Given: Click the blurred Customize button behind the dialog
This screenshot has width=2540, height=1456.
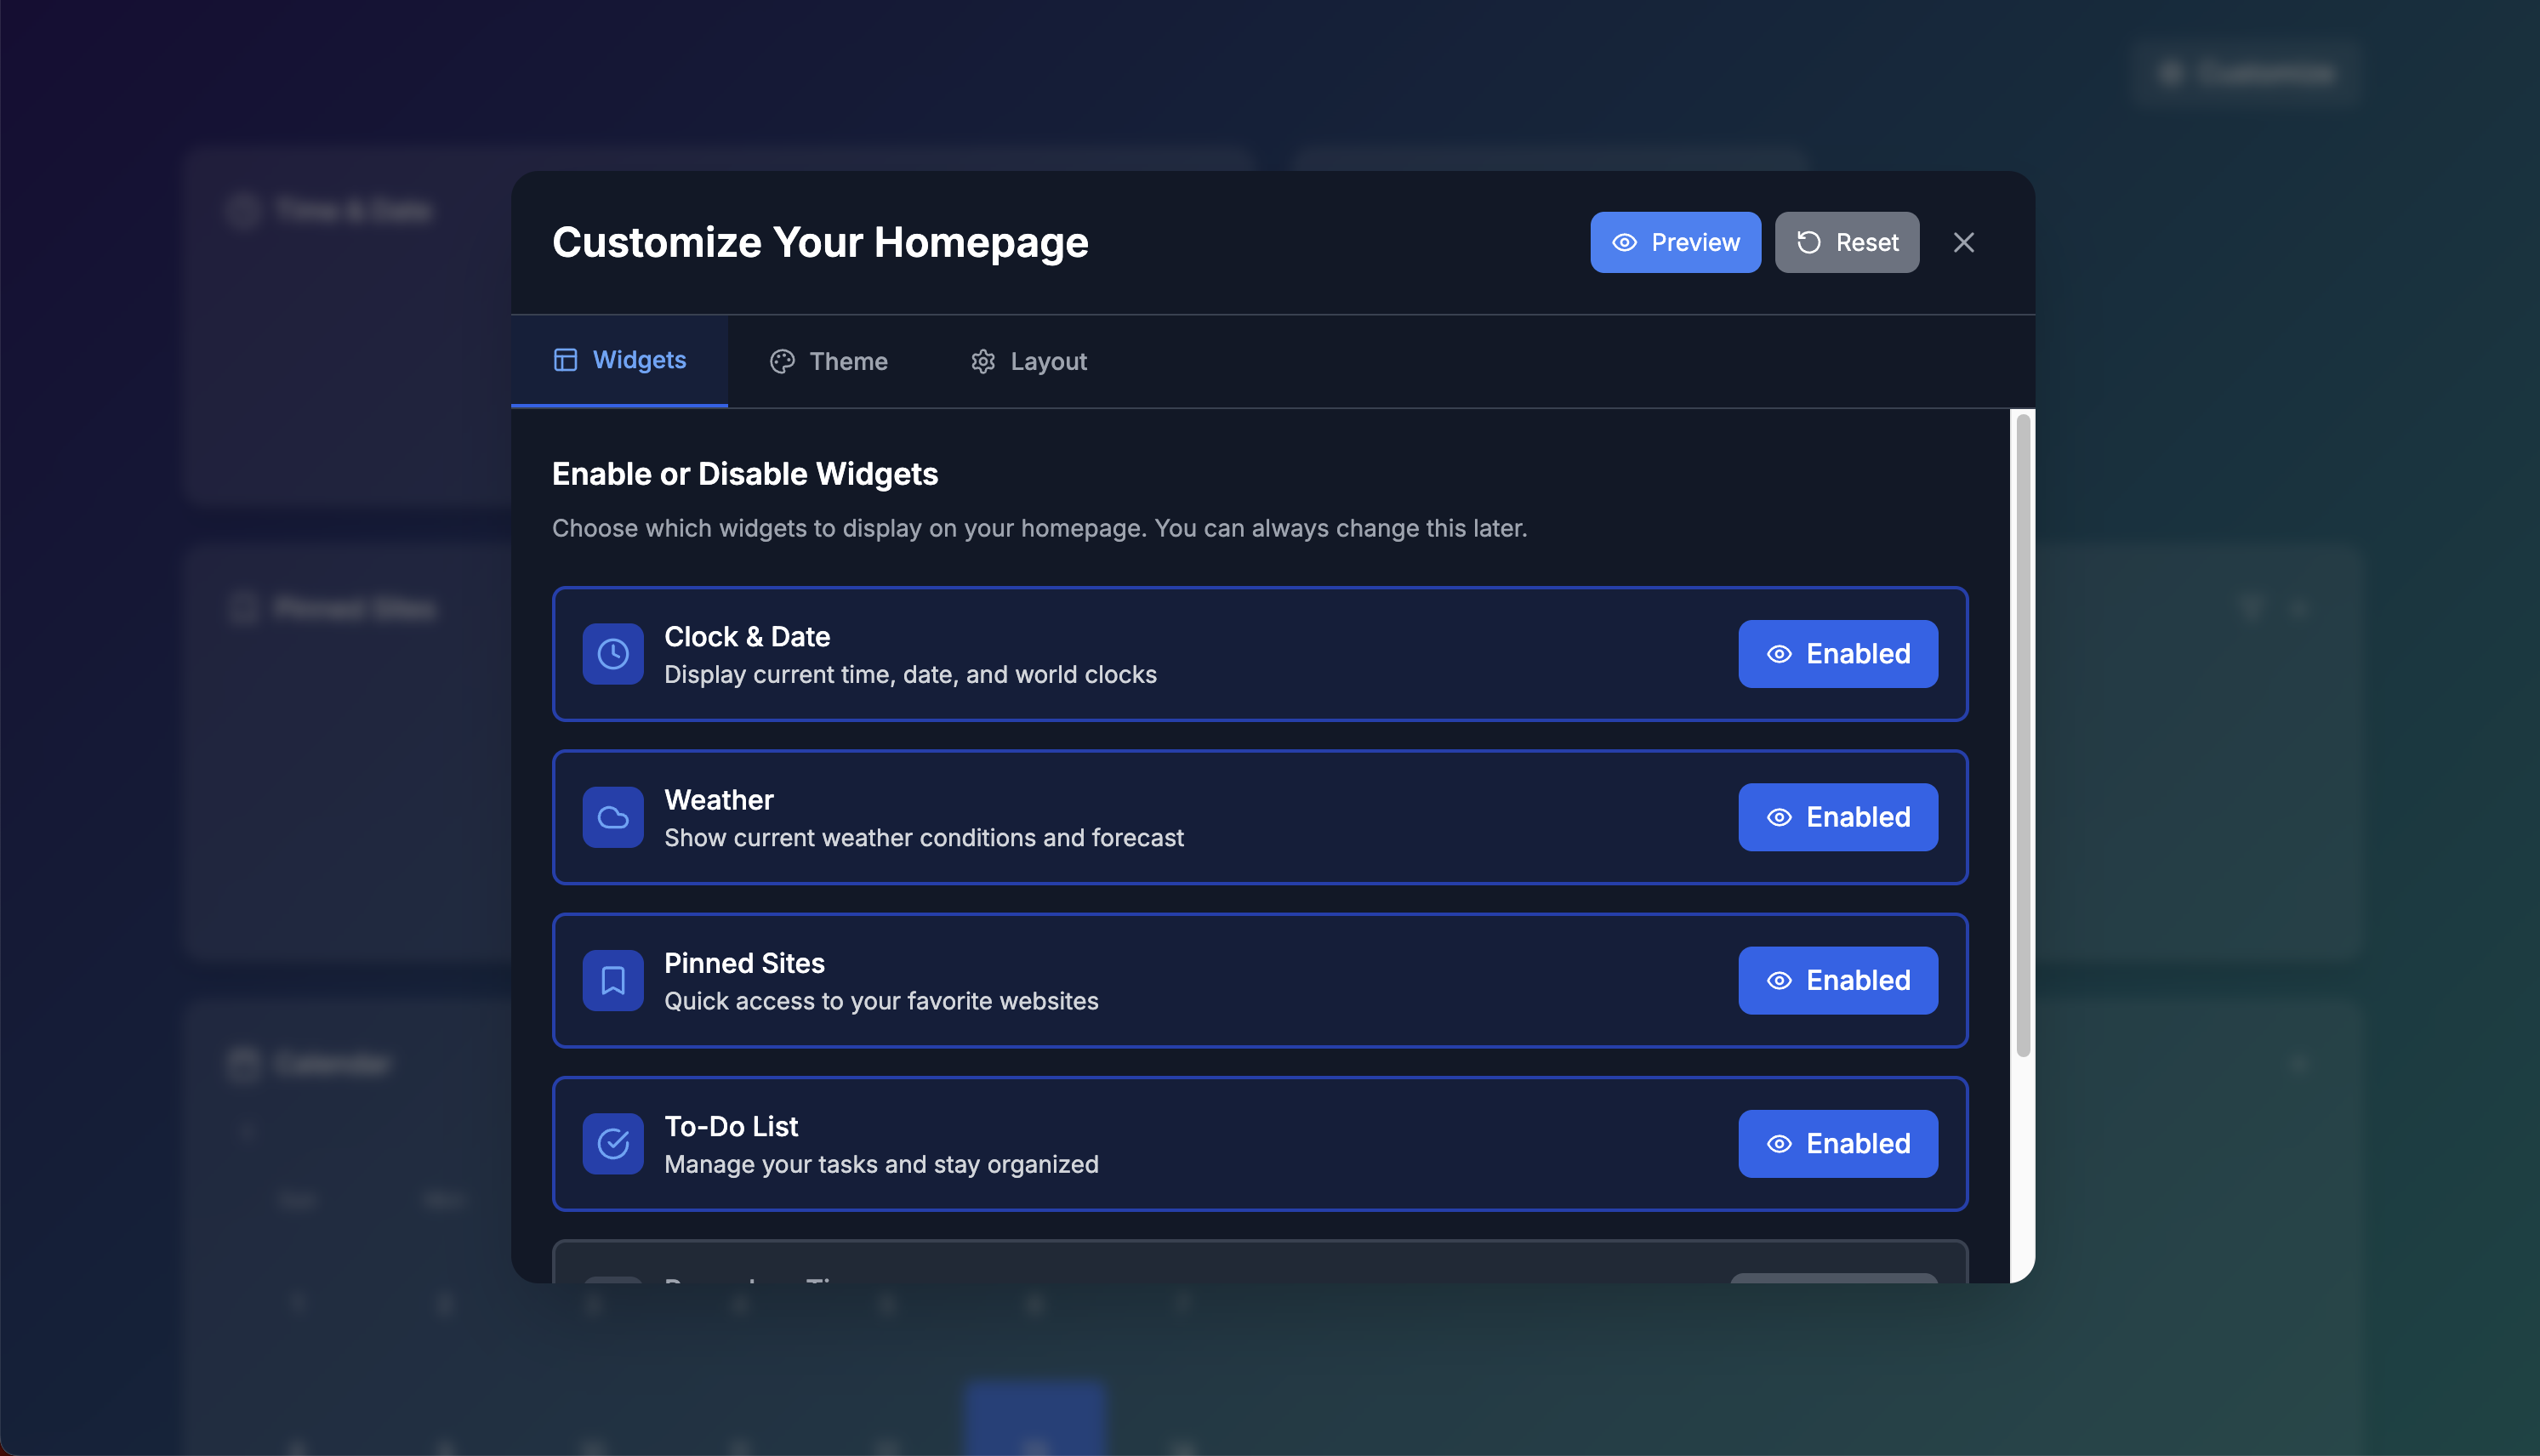Looking at the screenshot, I should (x=2247, y=73).
